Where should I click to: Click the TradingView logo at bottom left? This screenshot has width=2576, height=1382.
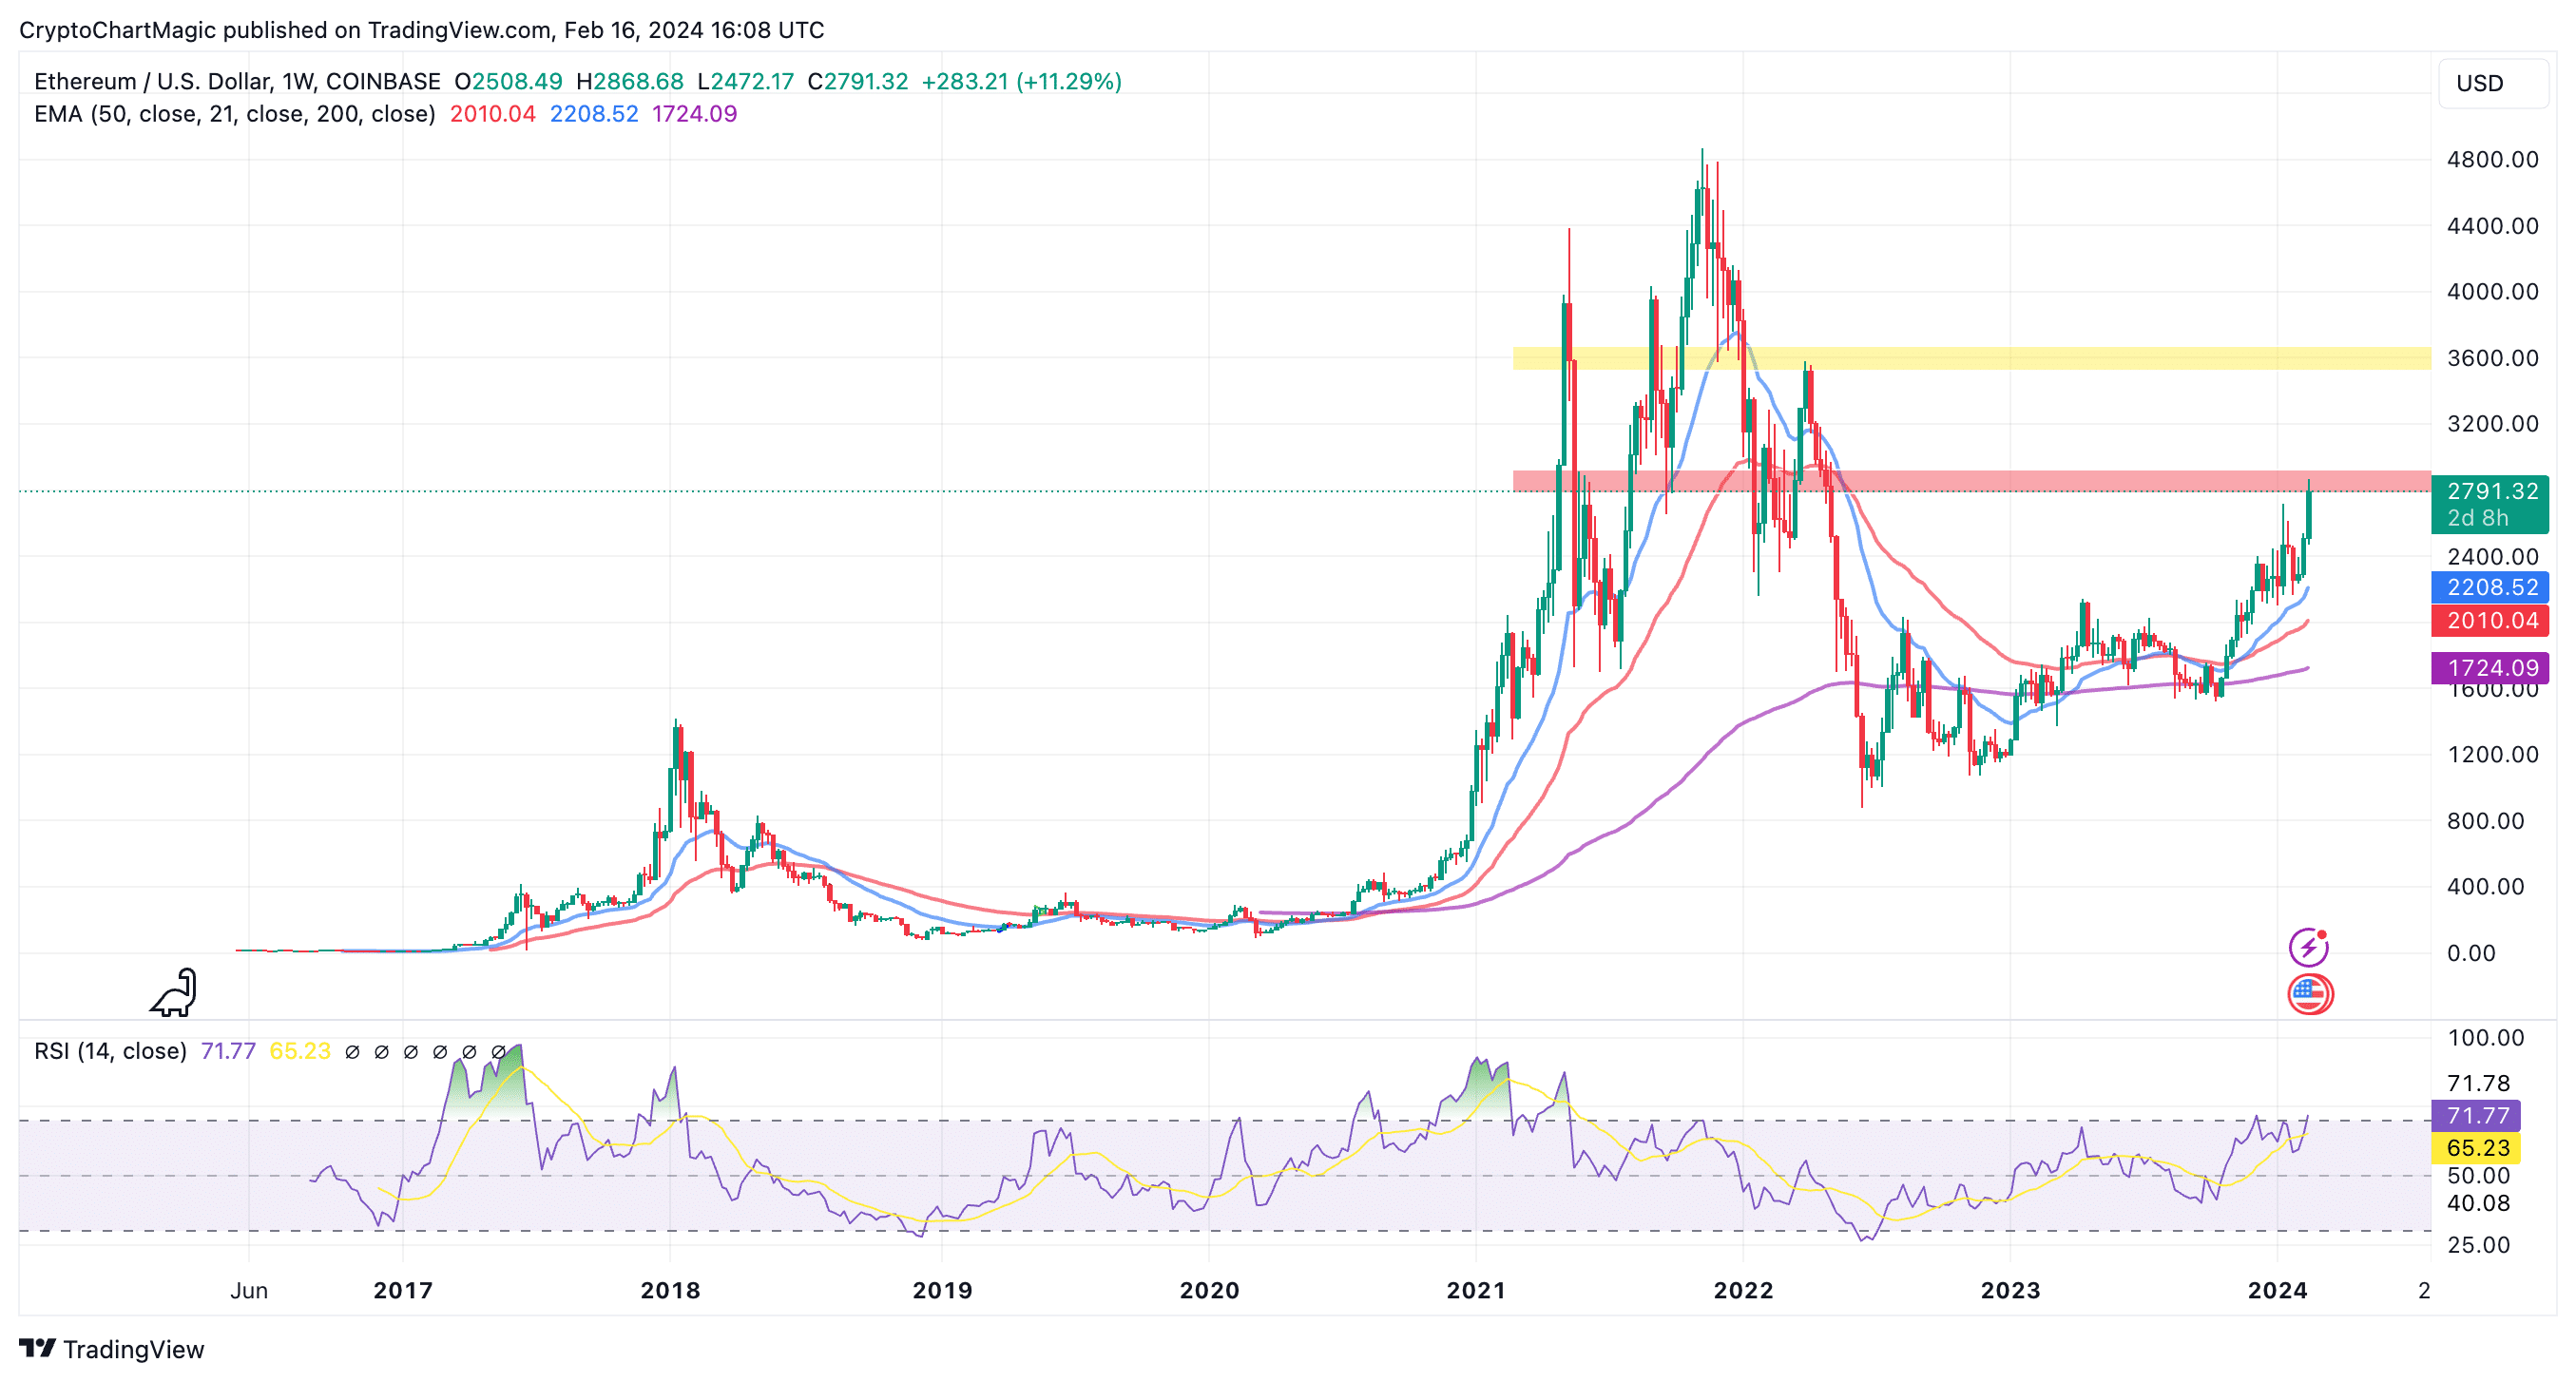coord(111,1349)
